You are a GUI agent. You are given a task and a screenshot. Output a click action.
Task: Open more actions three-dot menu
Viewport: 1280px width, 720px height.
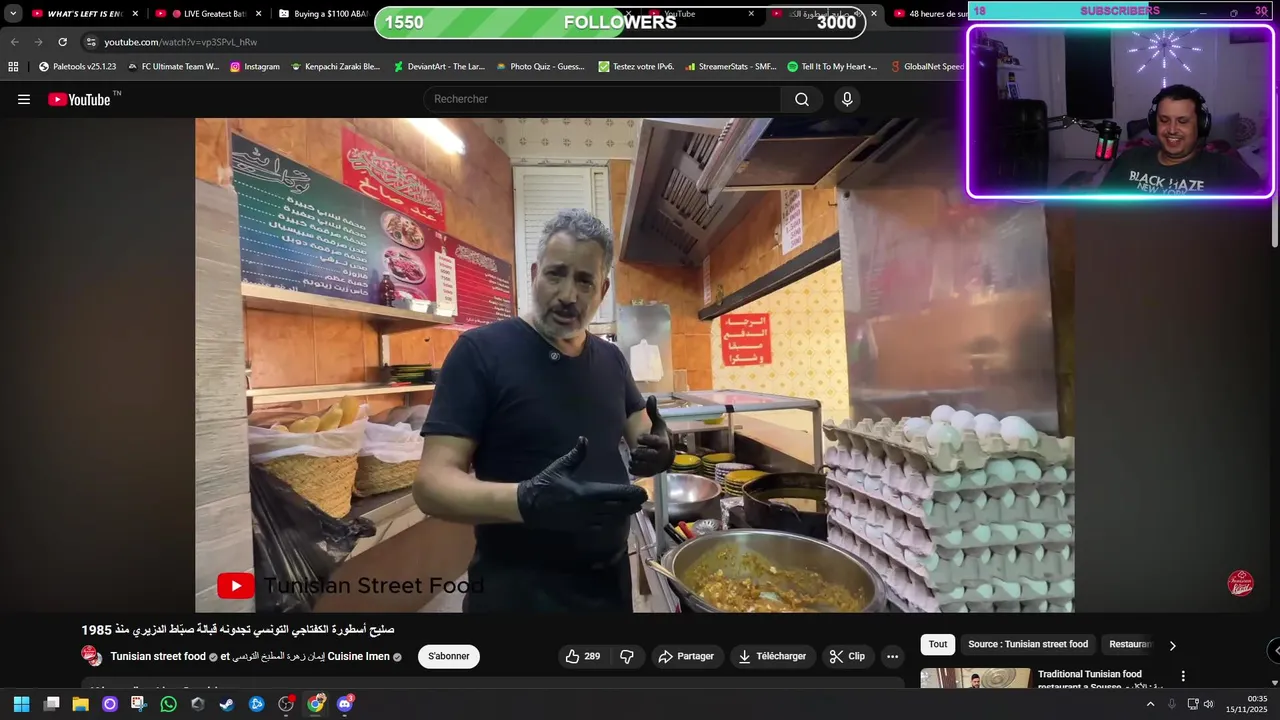pos(892,656)
